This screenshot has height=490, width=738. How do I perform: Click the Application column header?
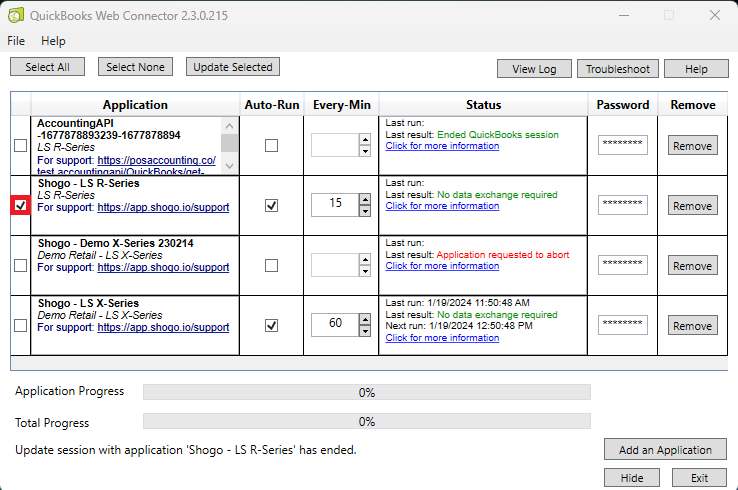click(135, 104)
